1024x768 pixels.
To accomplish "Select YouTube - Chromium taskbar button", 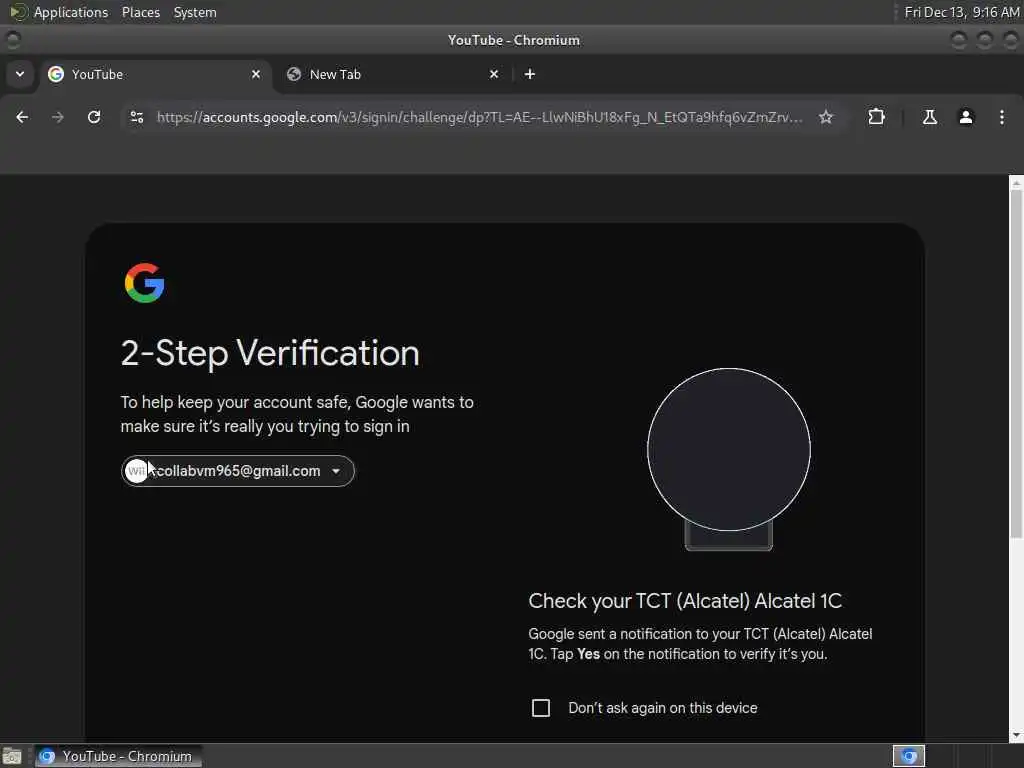I will (118, 756).
